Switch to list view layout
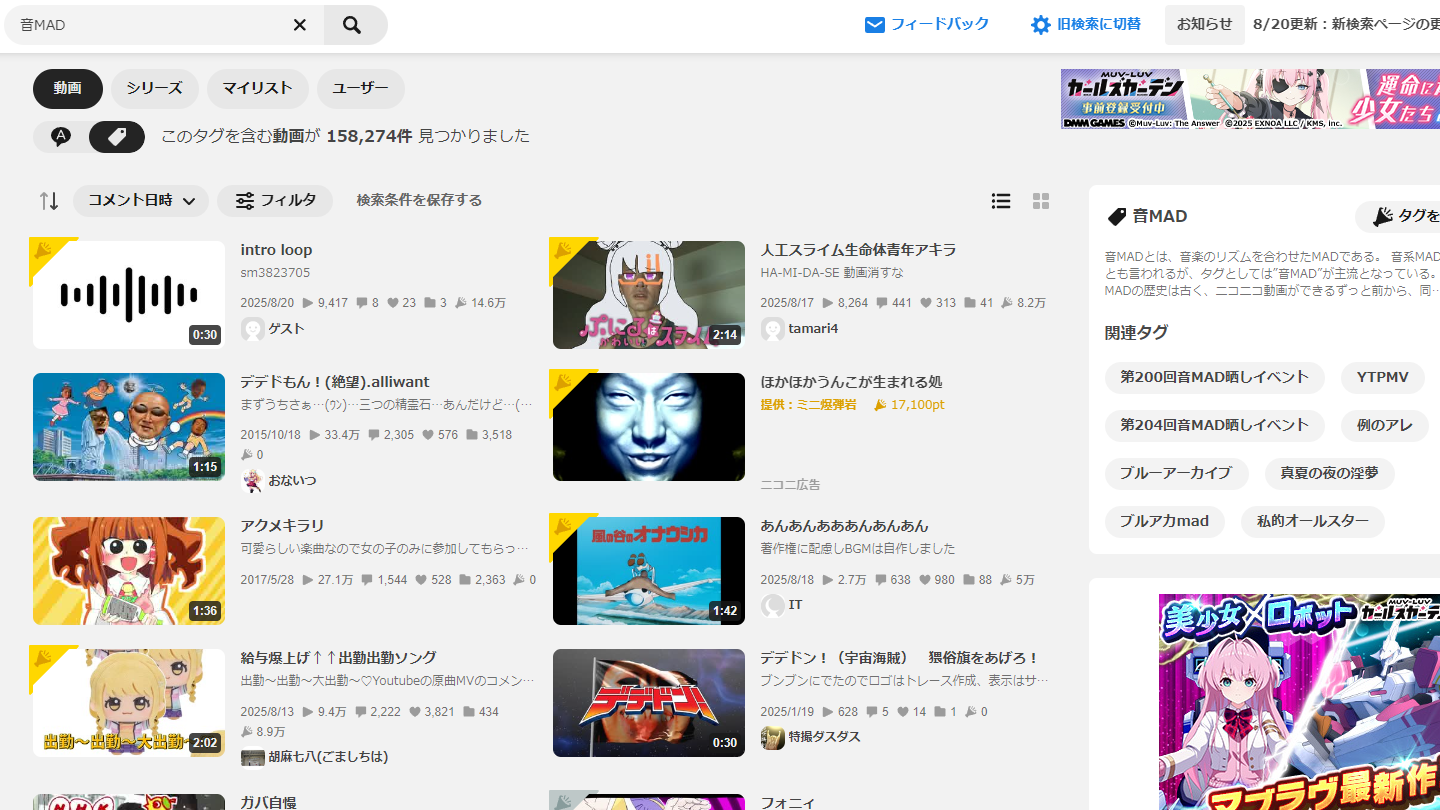1440x810 pixels. [x=1001, y=201]
